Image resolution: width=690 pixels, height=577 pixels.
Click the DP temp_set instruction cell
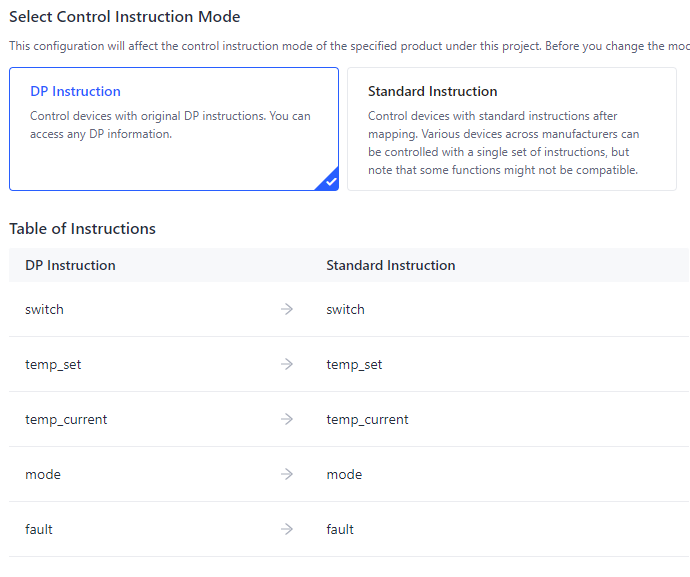pos(54,365)
